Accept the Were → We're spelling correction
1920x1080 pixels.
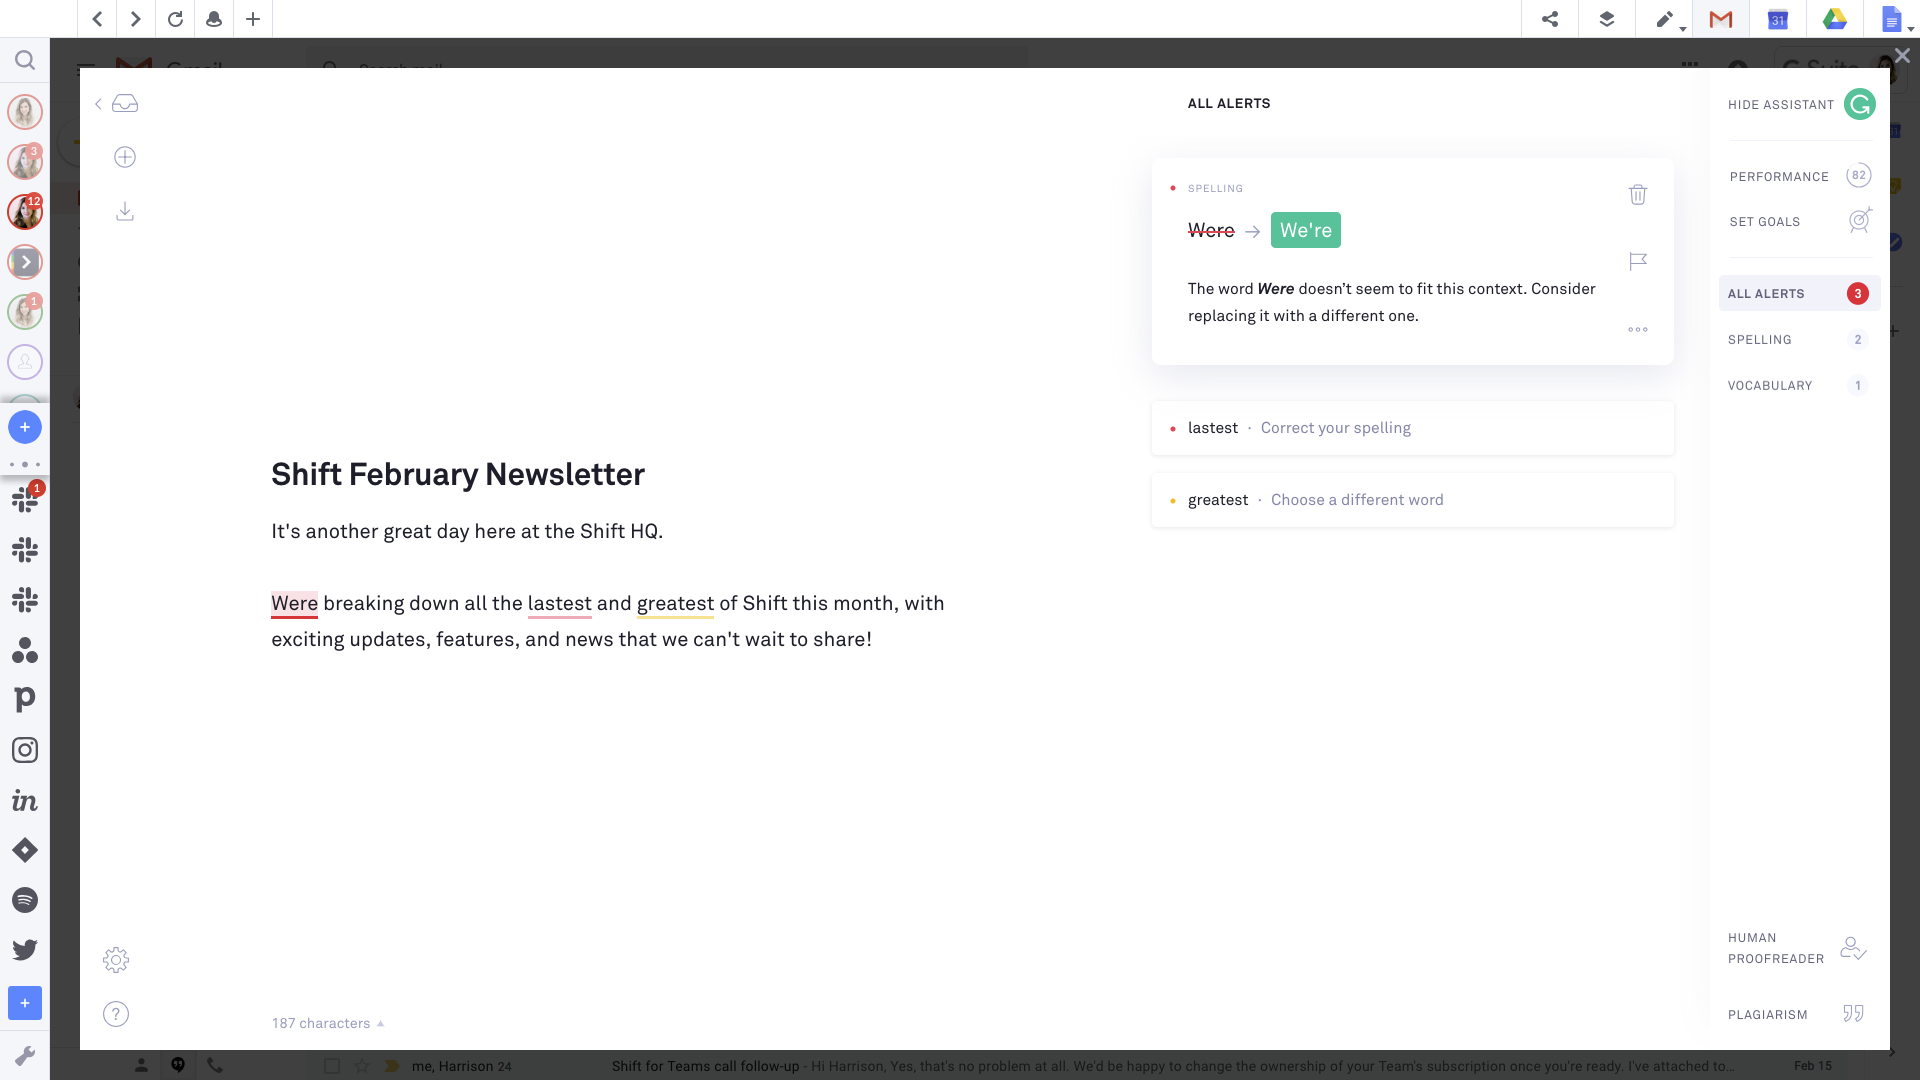pos(1305,229)
